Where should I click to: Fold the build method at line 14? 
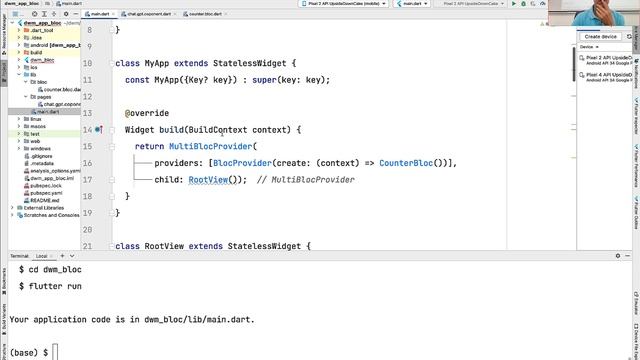click(x=111, y=130)
